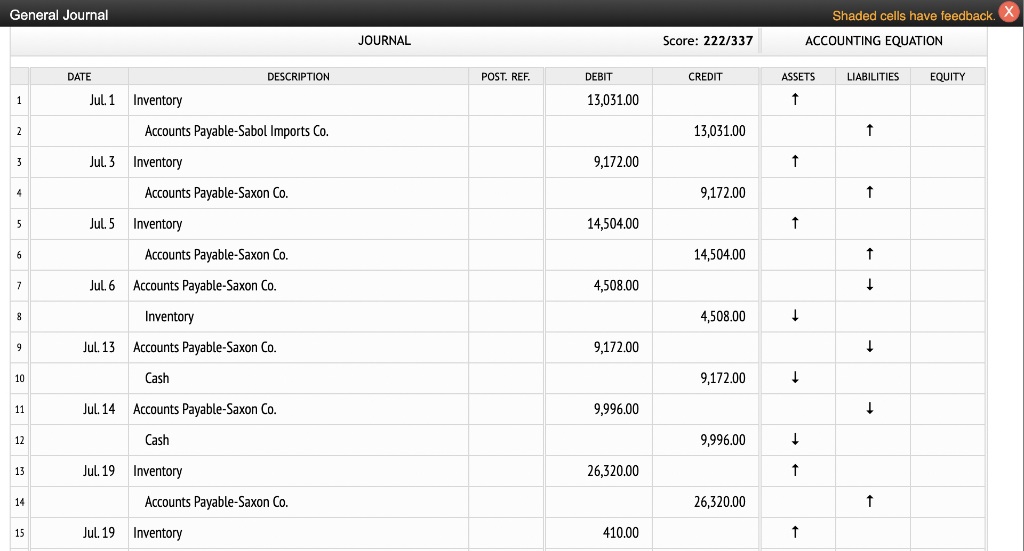Select the 'Jul. 19' date in row 13
Viewport: 1024px width, 551px height.
point(99,471)
